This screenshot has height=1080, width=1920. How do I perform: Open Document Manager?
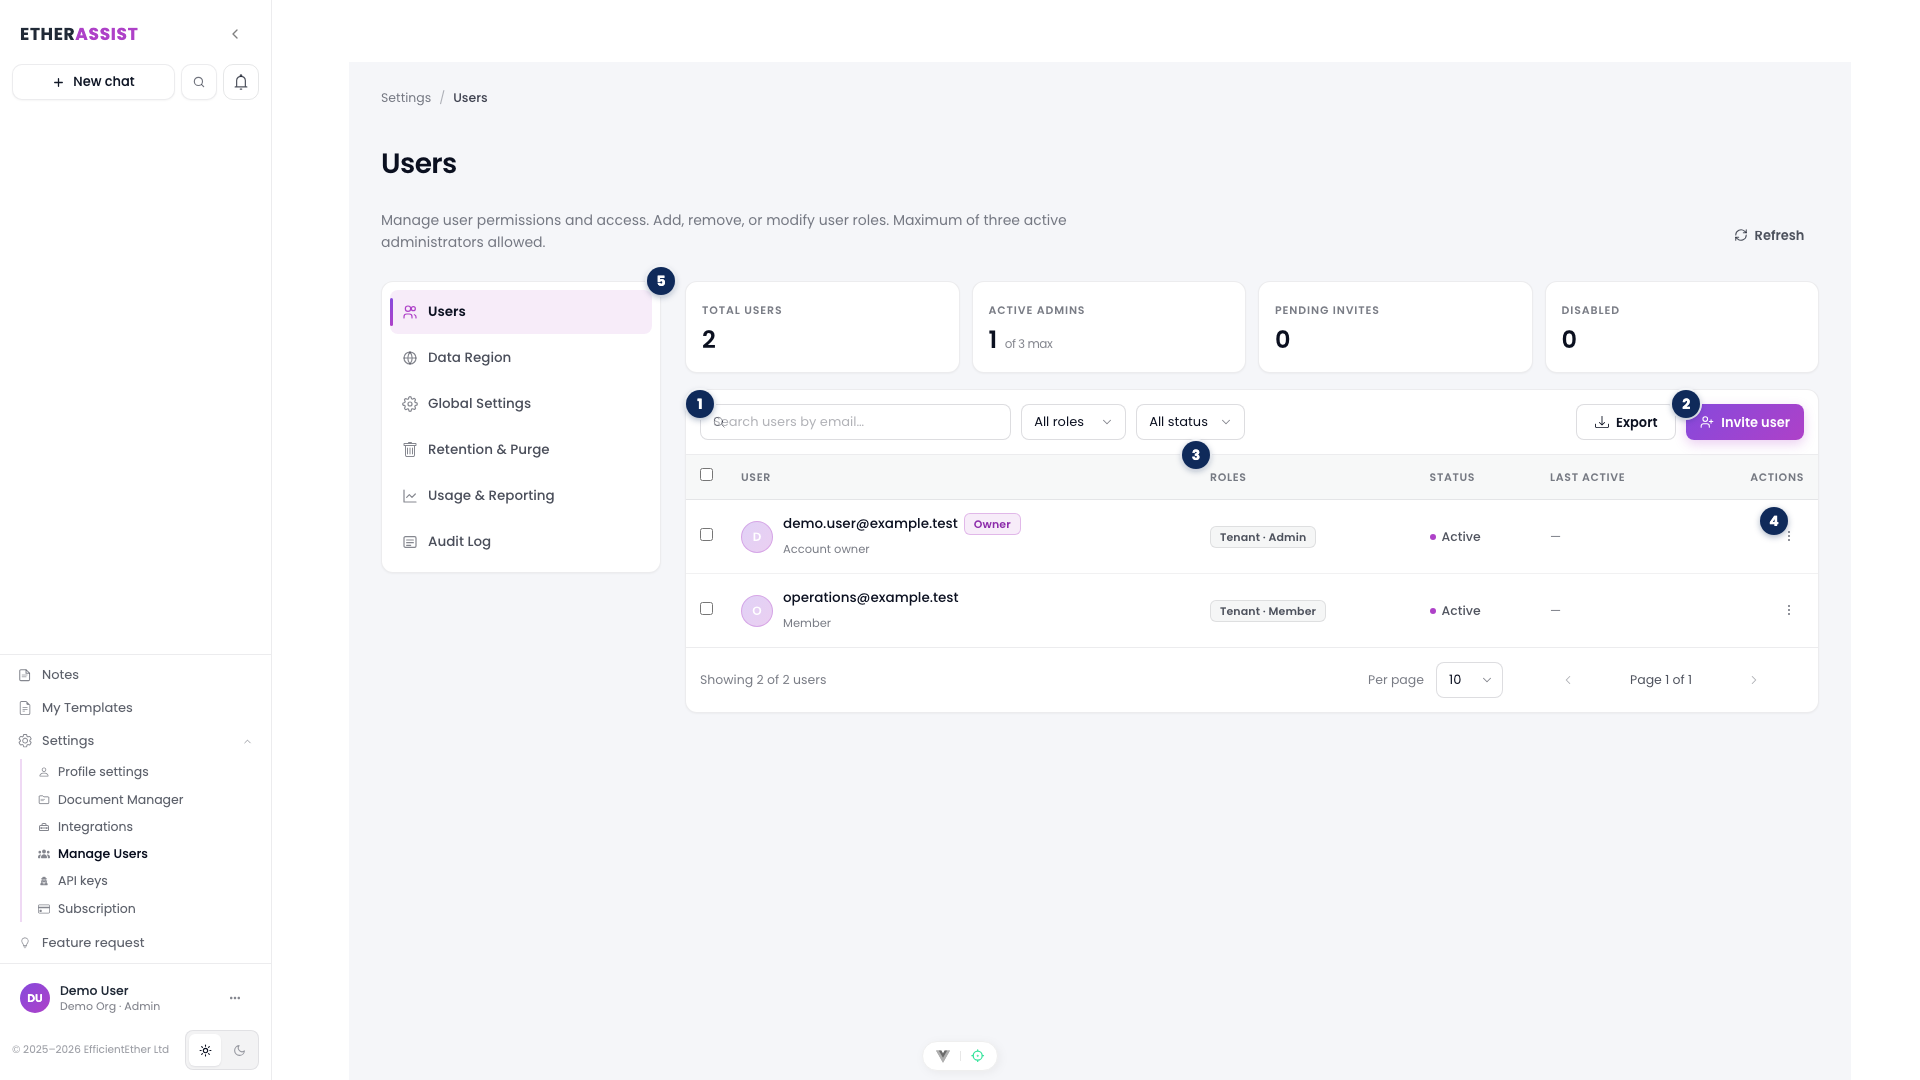pos(120,800)
